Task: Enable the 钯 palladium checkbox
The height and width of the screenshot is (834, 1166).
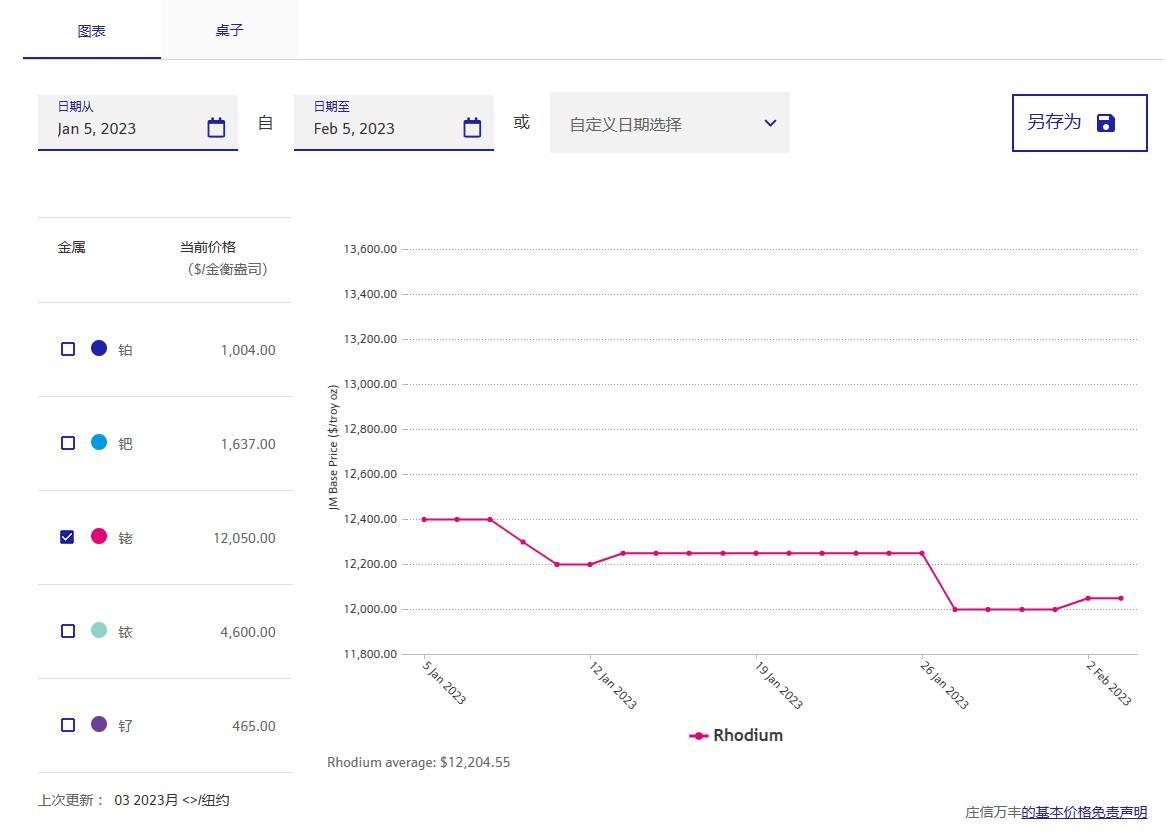Action: tap(68, 443)
